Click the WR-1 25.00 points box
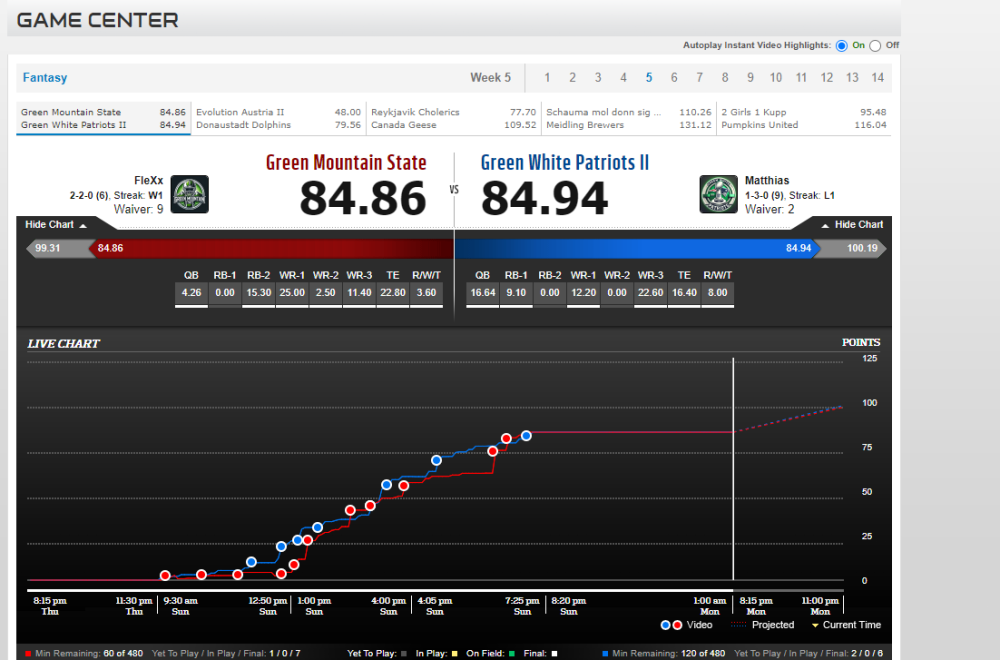 tap(293, 293)
